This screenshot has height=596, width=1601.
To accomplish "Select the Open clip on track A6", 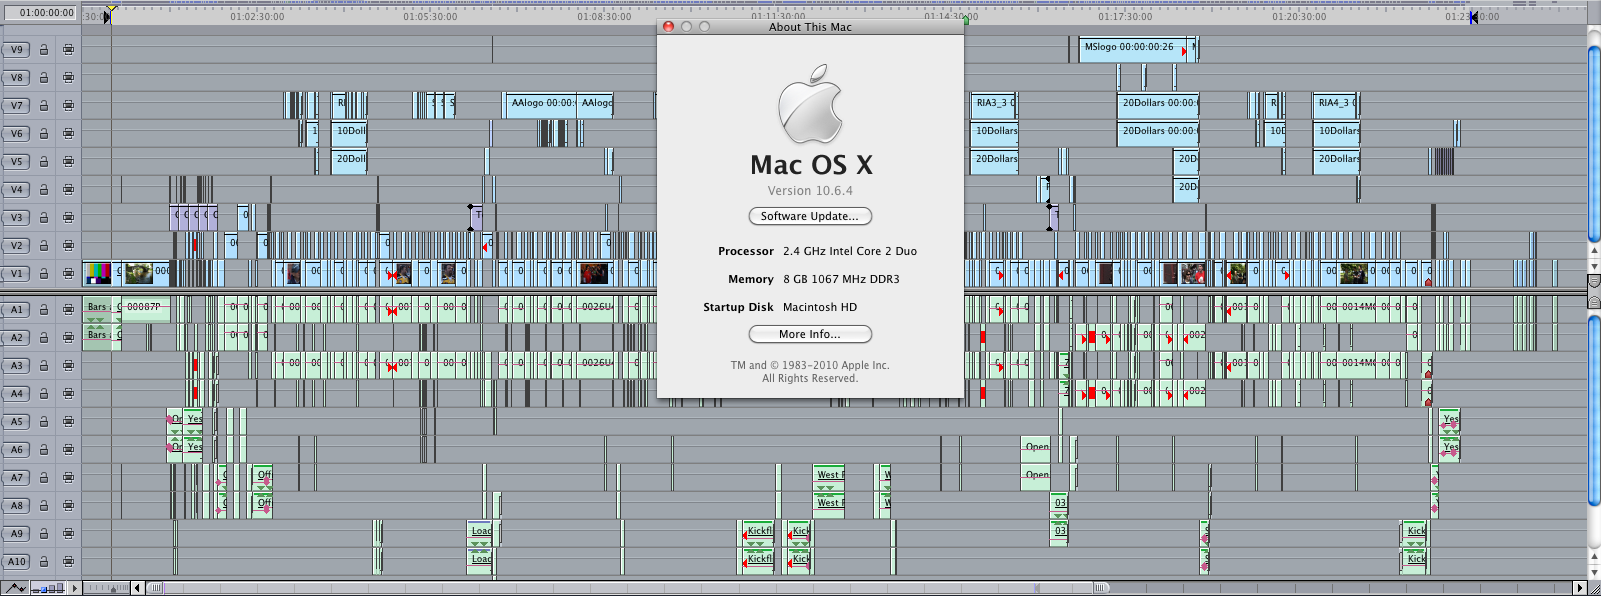I will pyautogui.click(x=1037, y=449).
